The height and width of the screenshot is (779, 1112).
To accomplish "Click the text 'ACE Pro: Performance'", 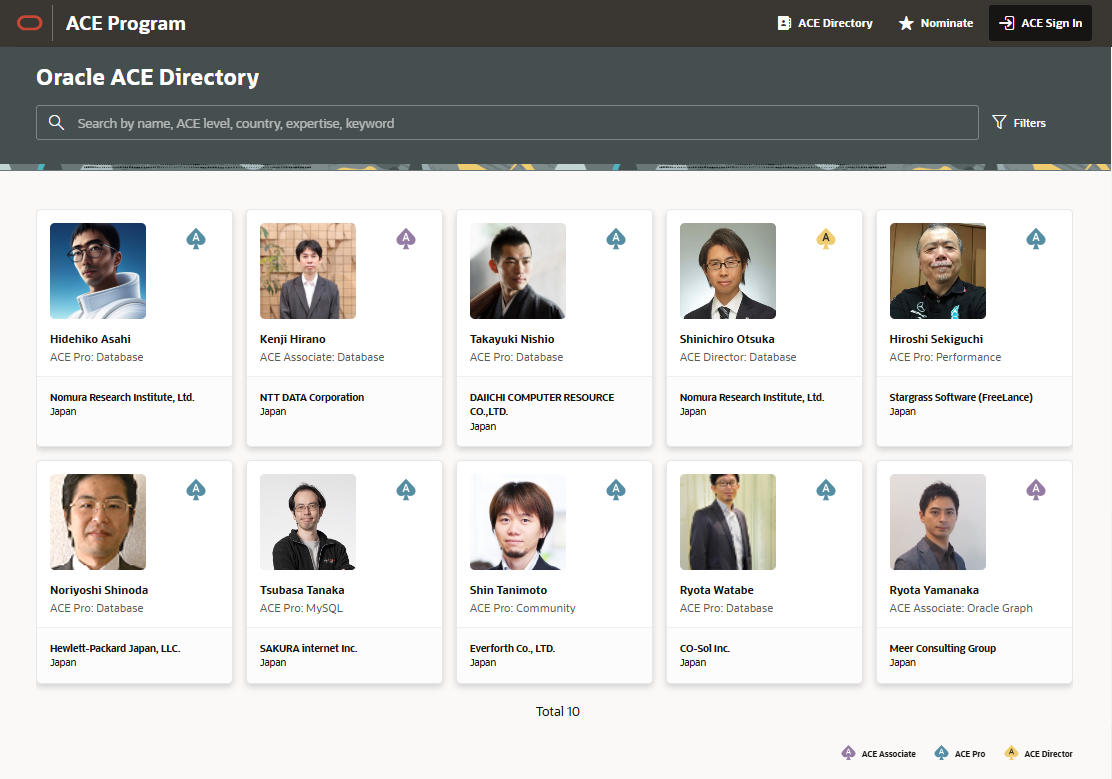I will 945,357.
